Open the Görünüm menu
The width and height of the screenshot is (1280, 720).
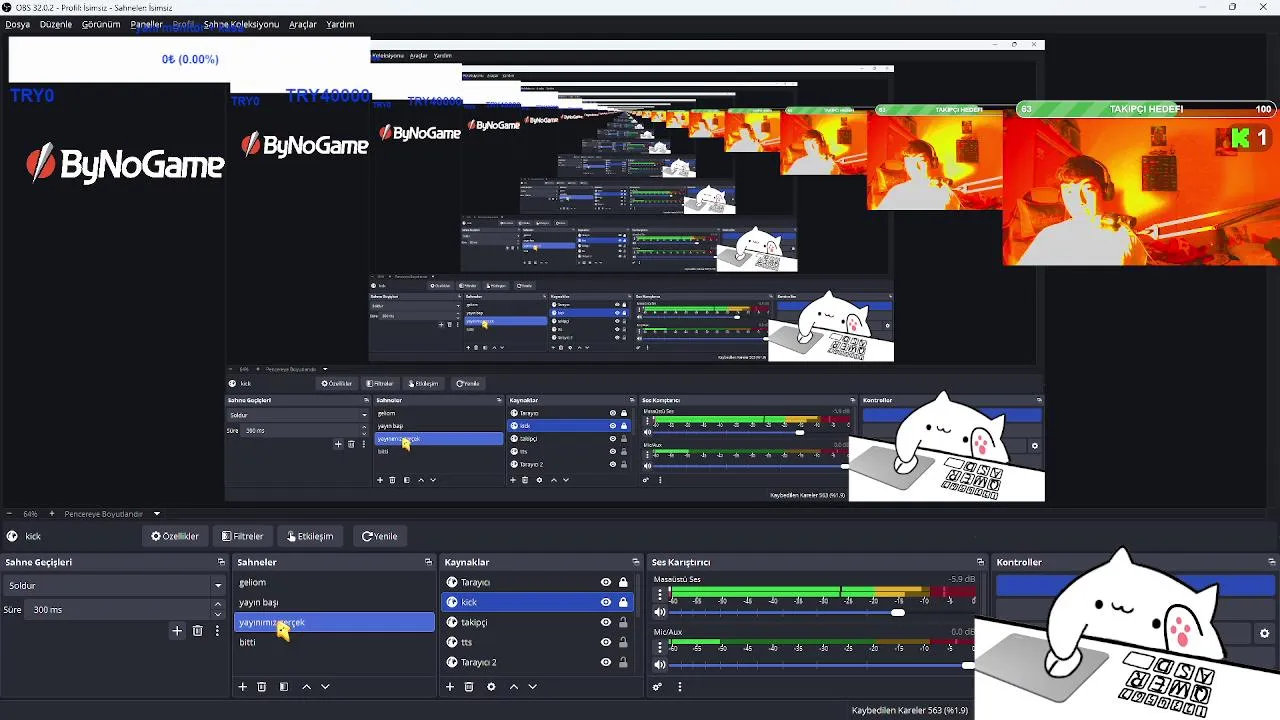tap(101, 24)
